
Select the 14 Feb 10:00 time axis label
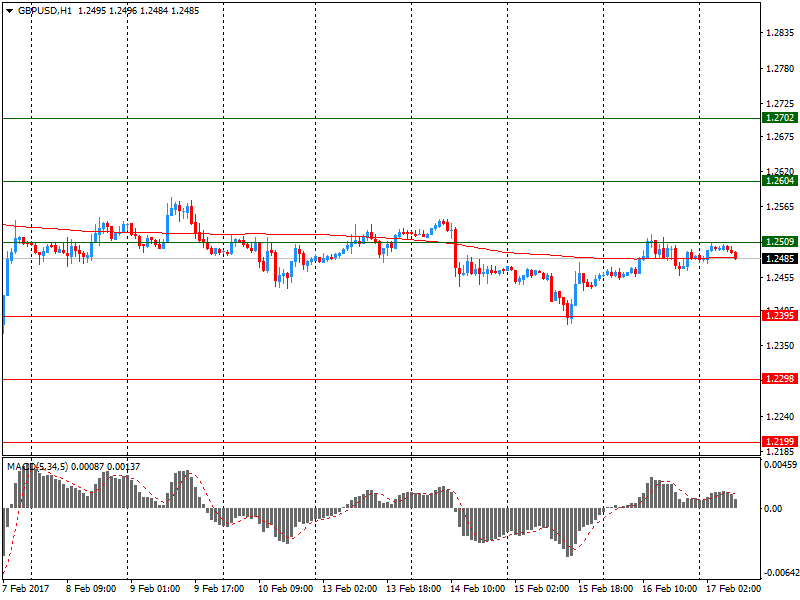[x=478, y=589]
